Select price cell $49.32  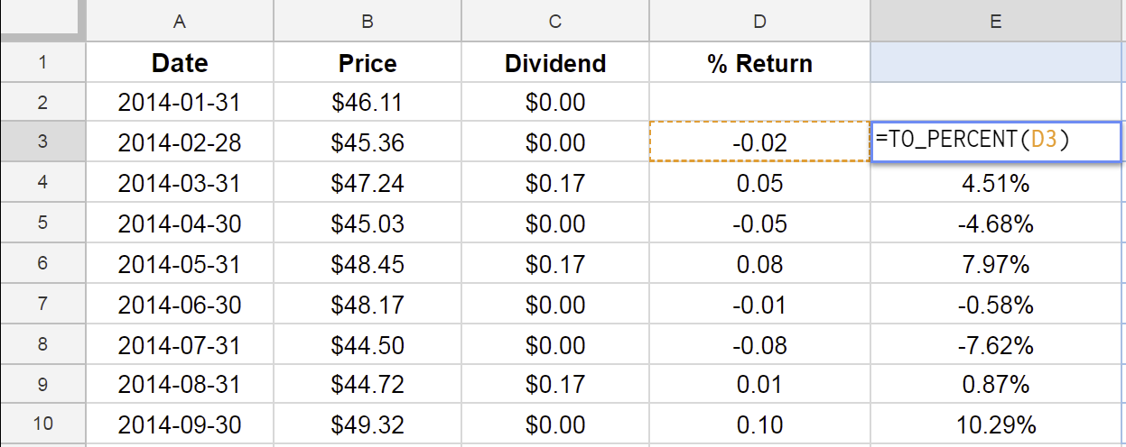367,423
